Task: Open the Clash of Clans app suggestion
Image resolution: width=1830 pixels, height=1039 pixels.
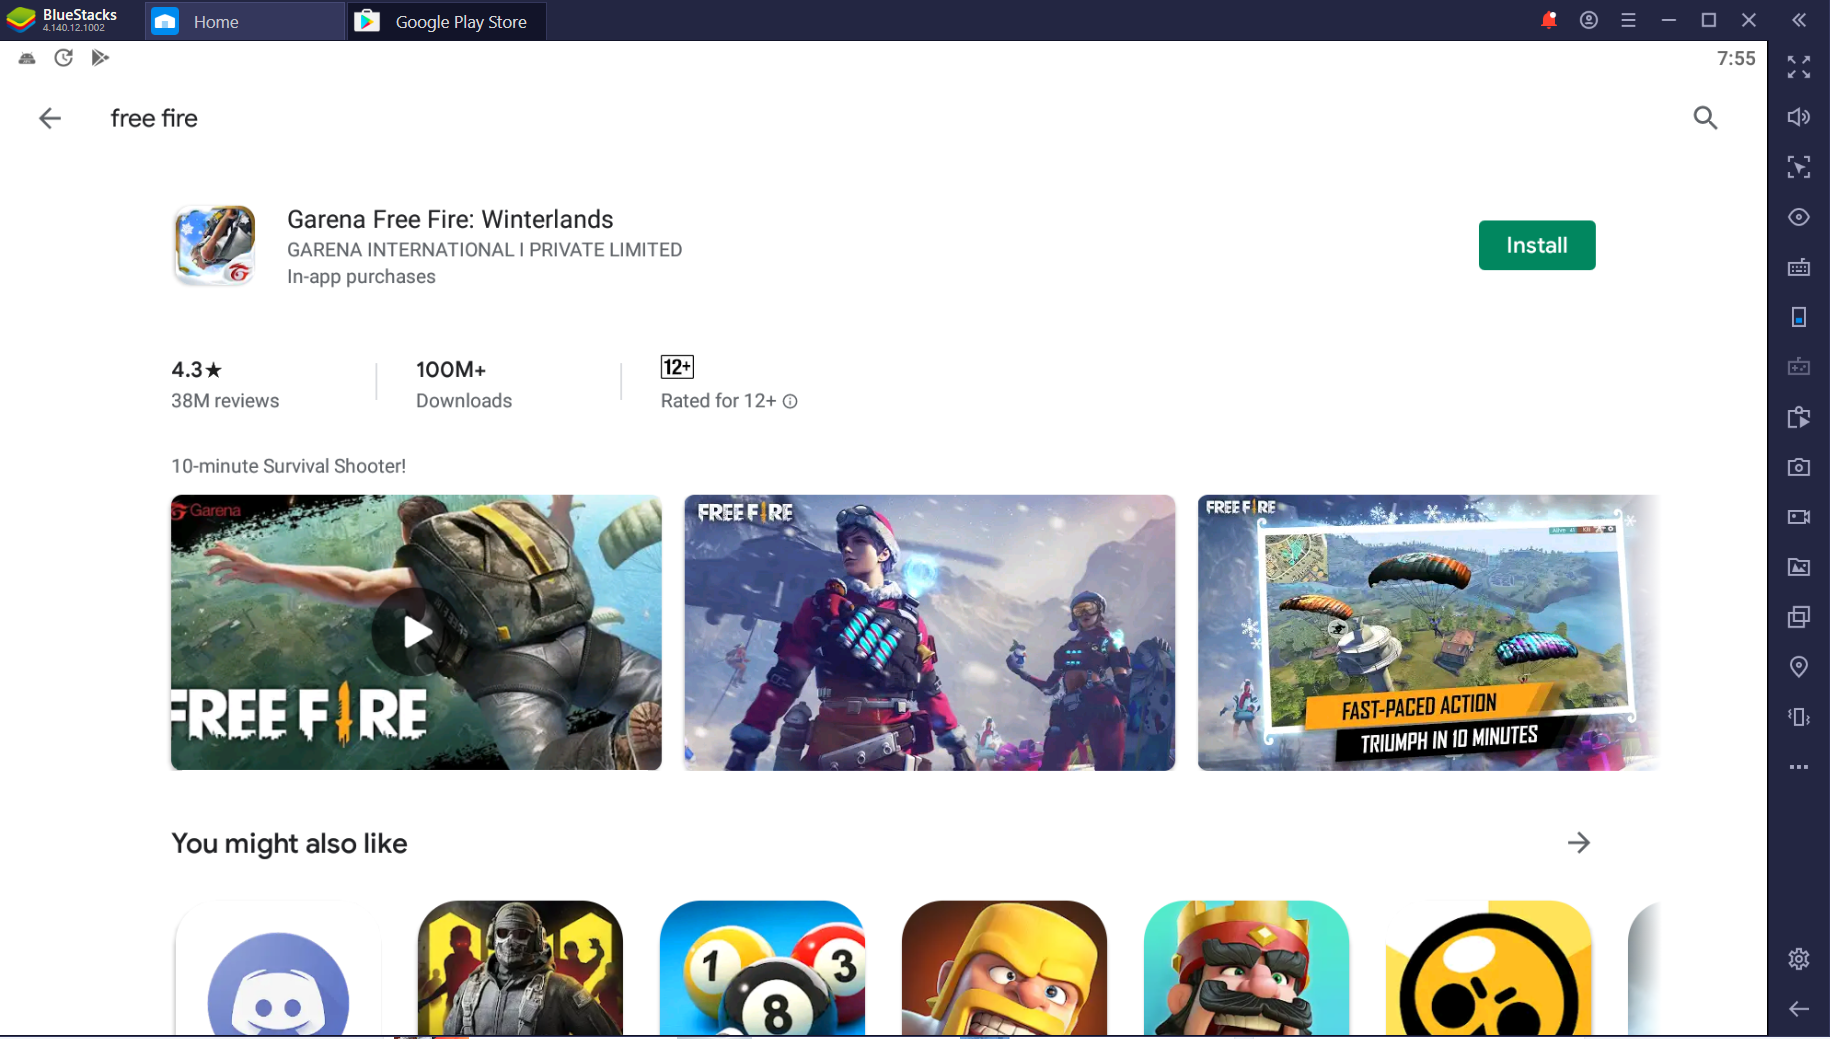Action: click(1004, 968)
